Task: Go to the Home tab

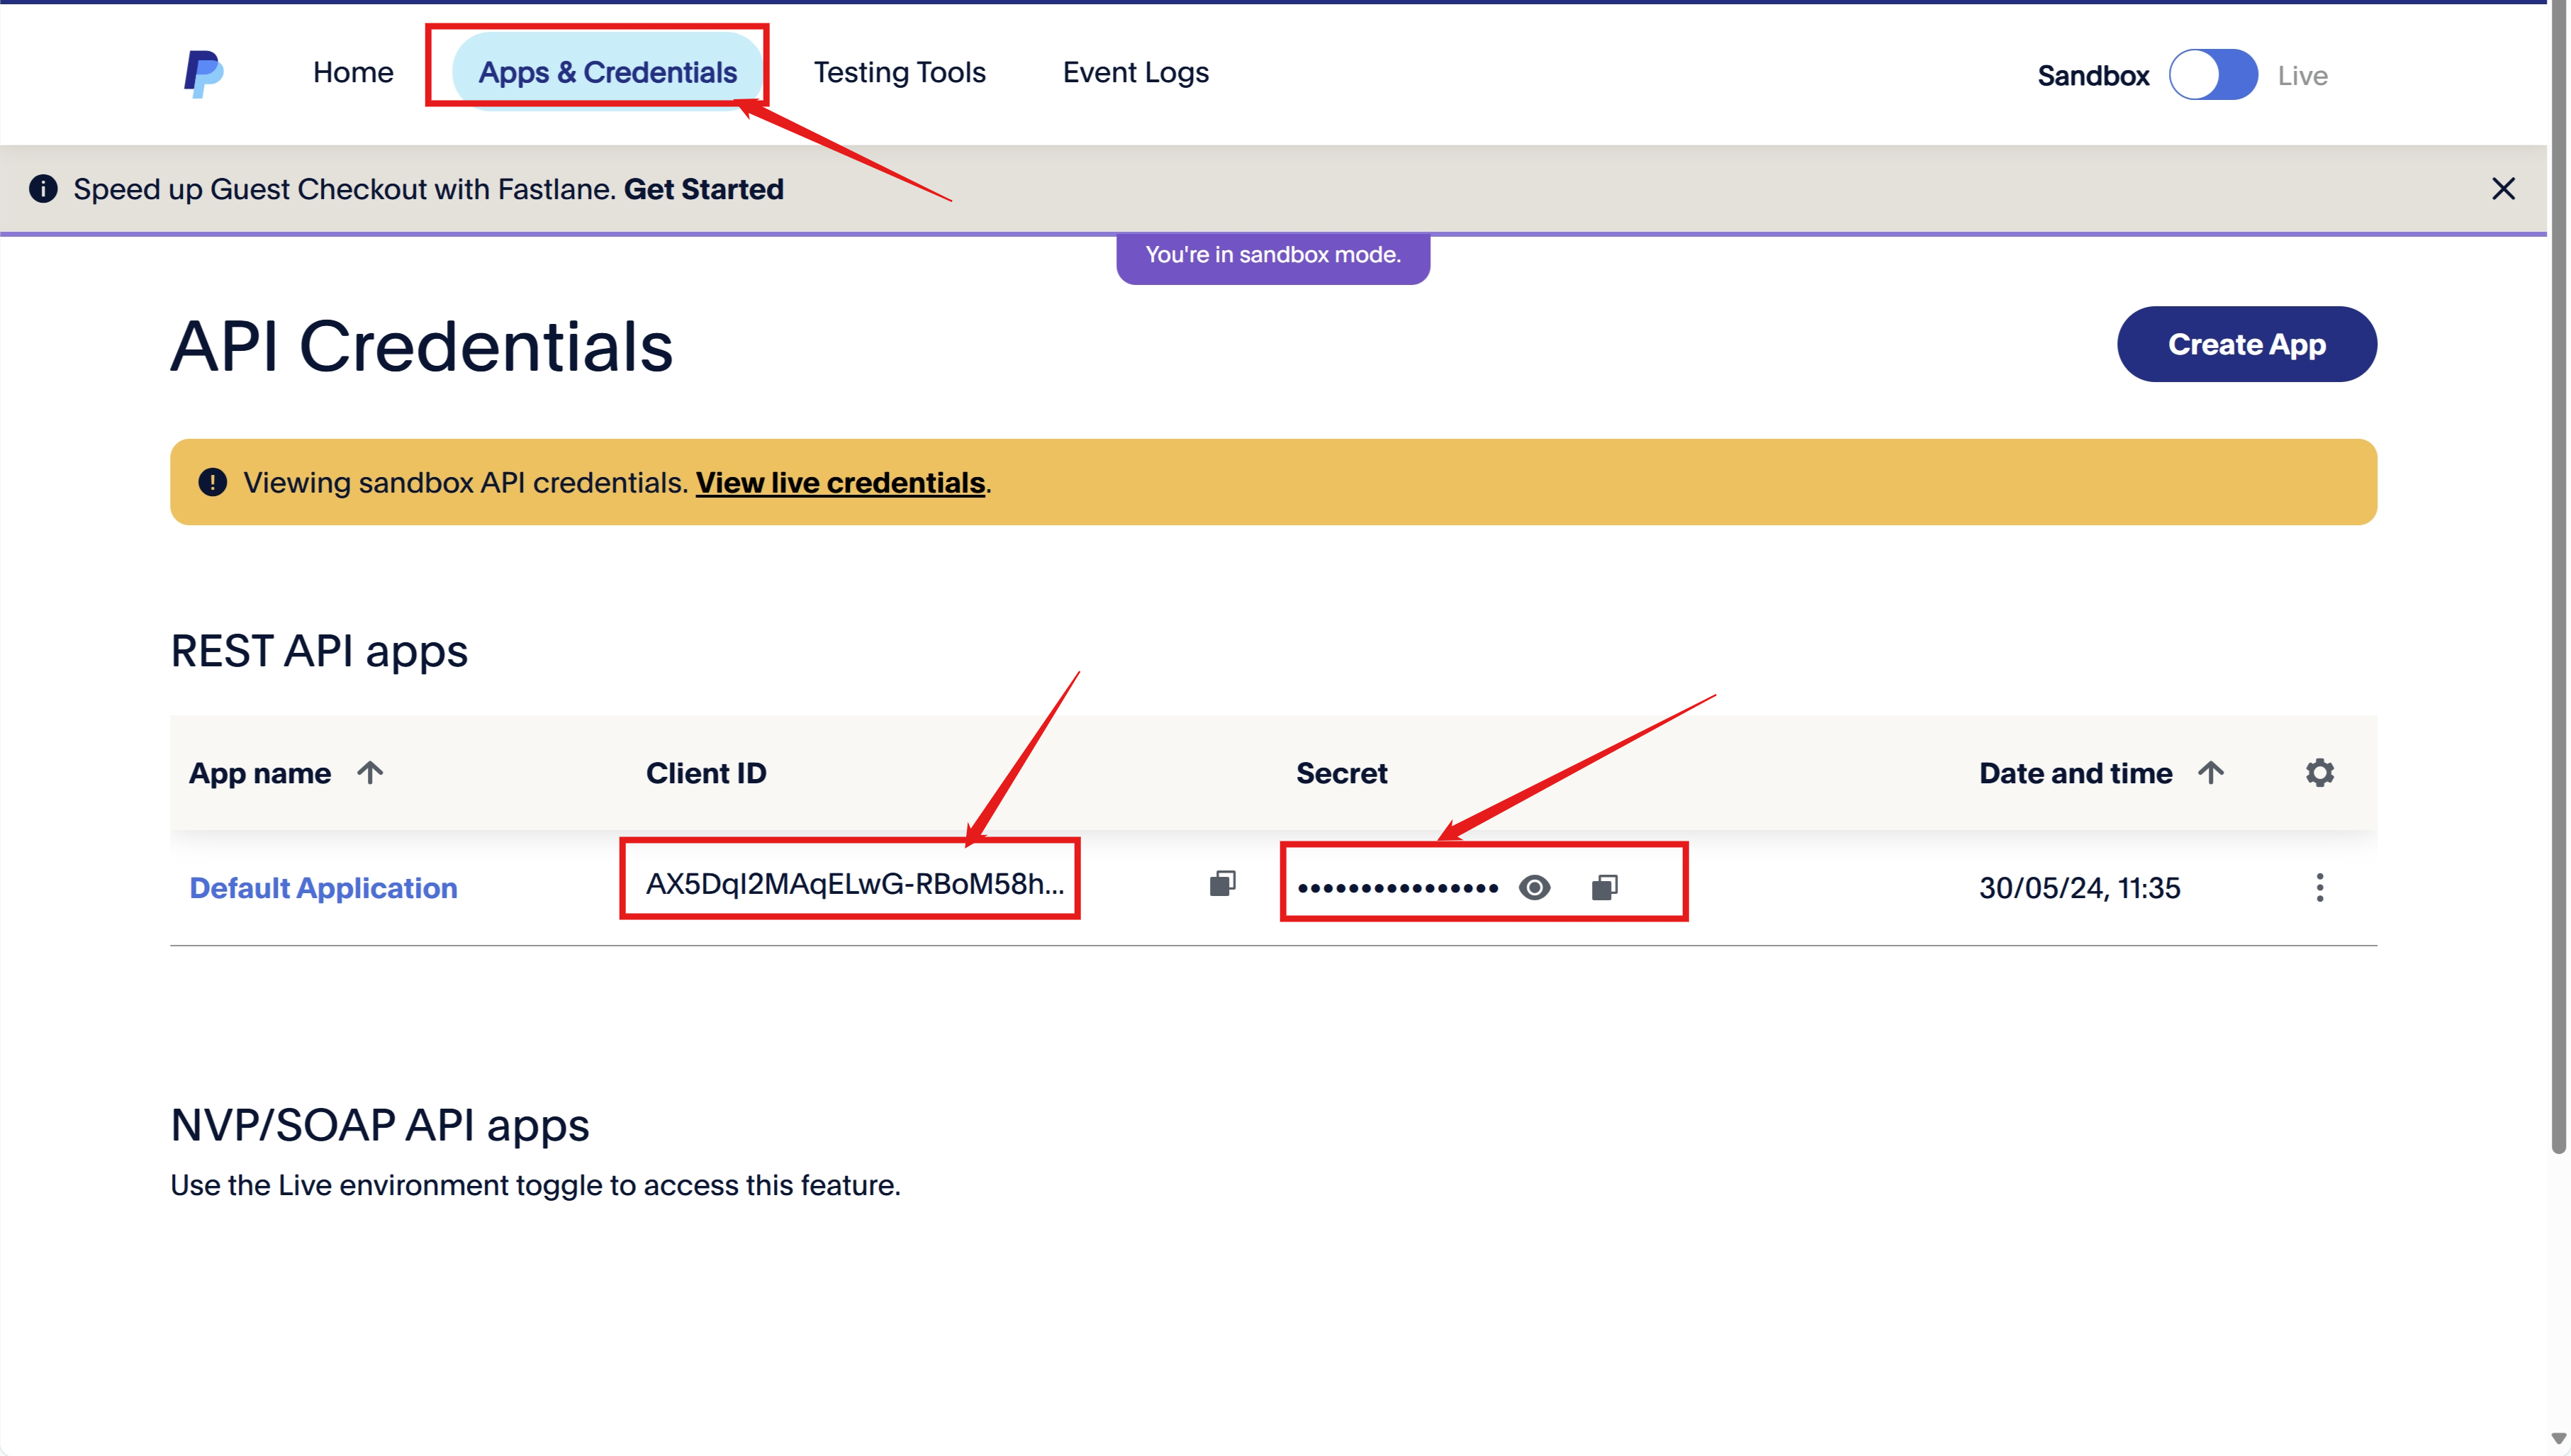Action: tap(353, 72)
